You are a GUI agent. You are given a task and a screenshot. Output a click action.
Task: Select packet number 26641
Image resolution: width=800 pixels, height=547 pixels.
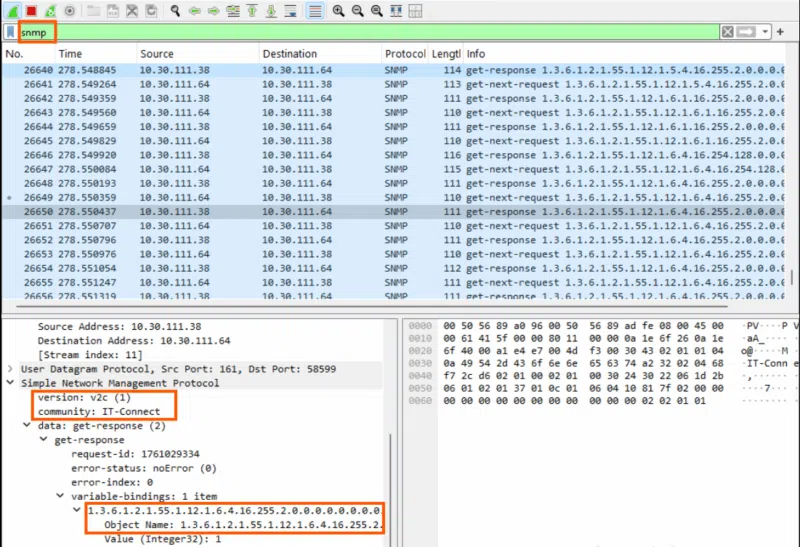pos(393,84)
